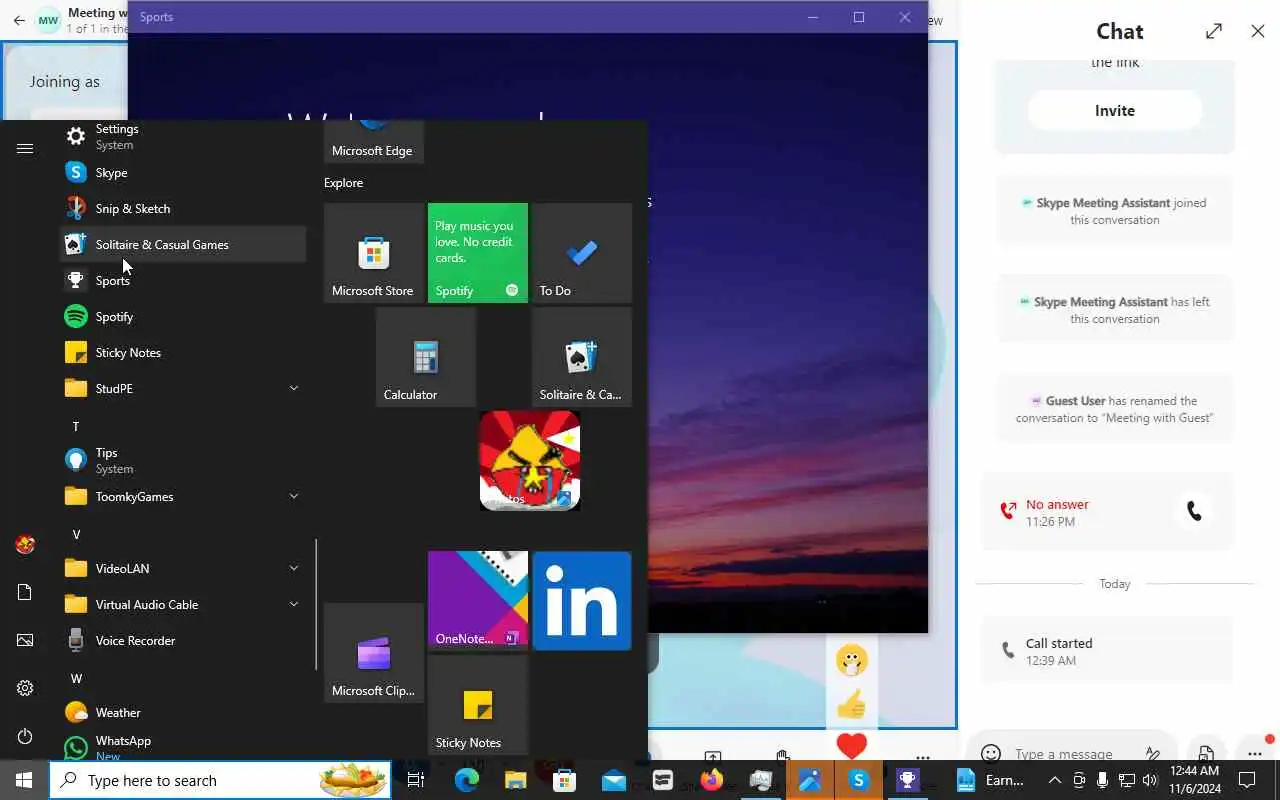Viewport: 1280px width, 800px height.
Task: Open Microsoft Edge from the taskbar
Action: 466,780
